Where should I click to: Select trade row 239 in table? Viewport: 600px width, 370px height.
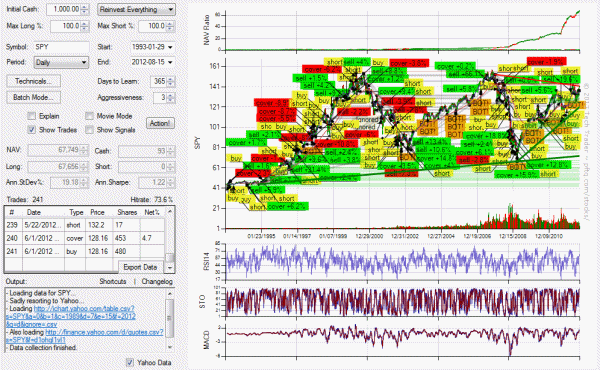point(85,225)
